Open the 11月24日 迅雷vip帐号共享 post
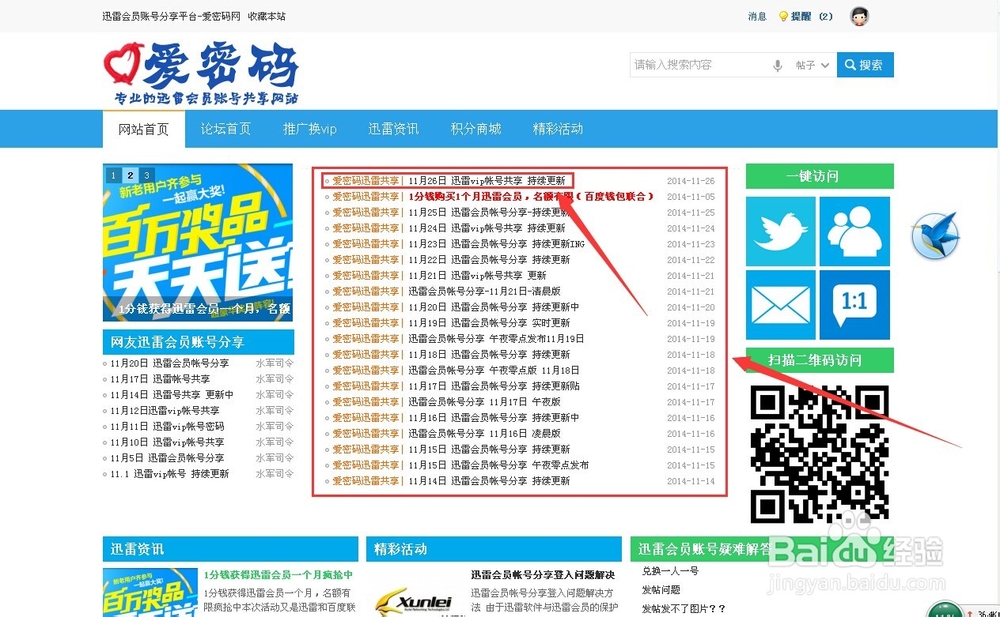 [487, 228]
